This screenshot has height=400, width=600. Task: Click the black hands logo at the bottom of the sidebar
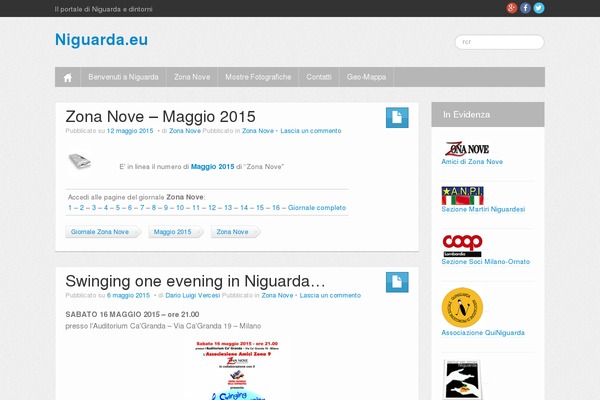[462, 380]
